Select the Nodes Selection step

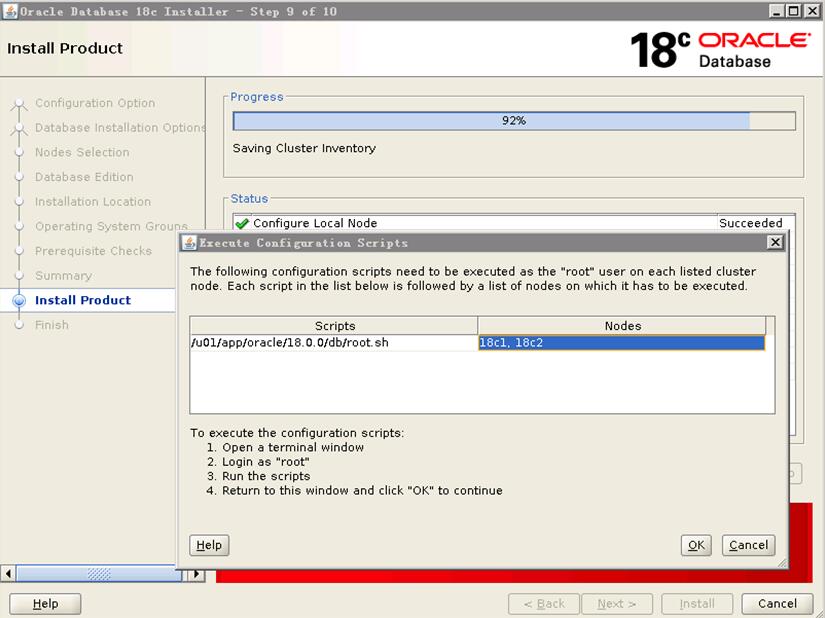point(82,153)
